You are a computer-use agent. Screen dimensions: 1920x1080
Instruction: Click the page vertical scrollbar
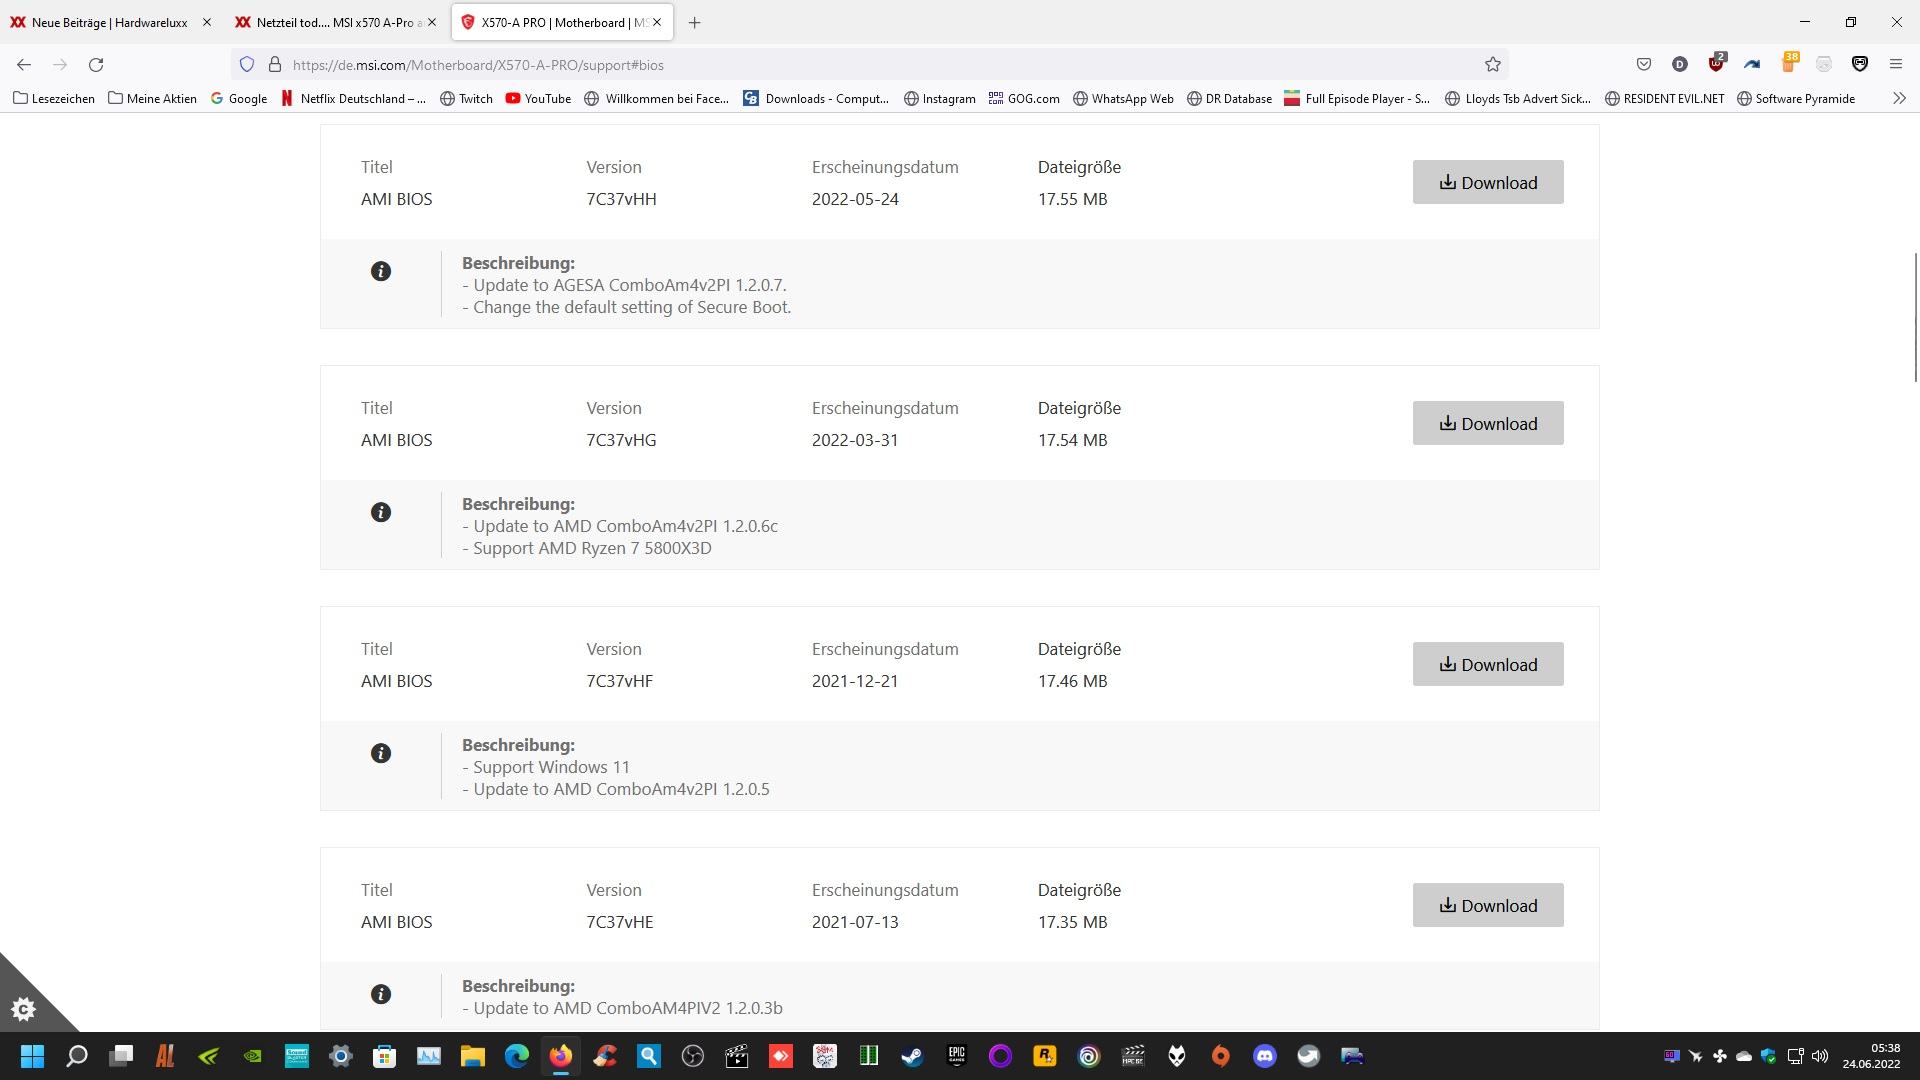(x=1915, y=318)
